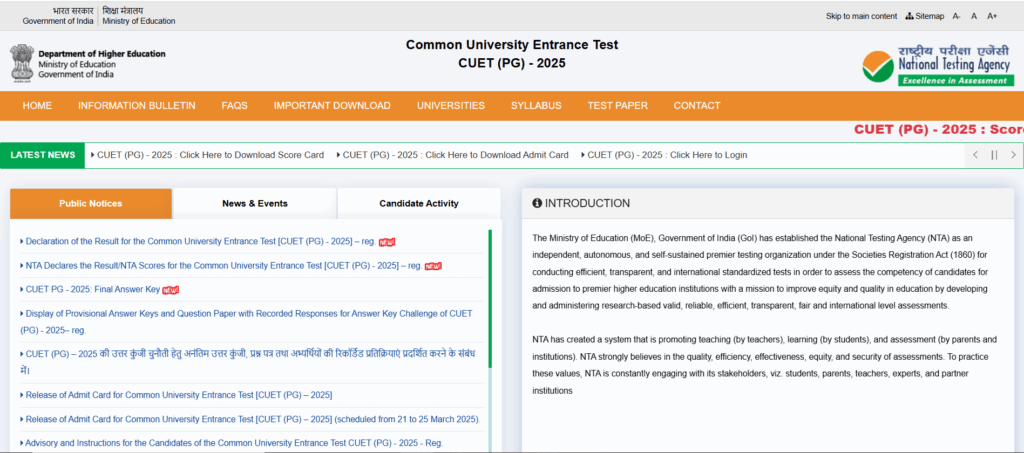Viewport: 1024px width, 453px height.
Task: Click the scrolling red CUET (PG) - 2025 marquee
Action: [938, 129]
